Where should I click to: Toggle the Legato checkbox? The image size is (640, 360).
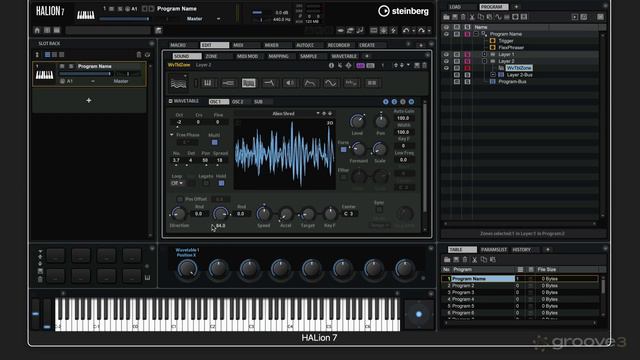[x=206, y=183]
